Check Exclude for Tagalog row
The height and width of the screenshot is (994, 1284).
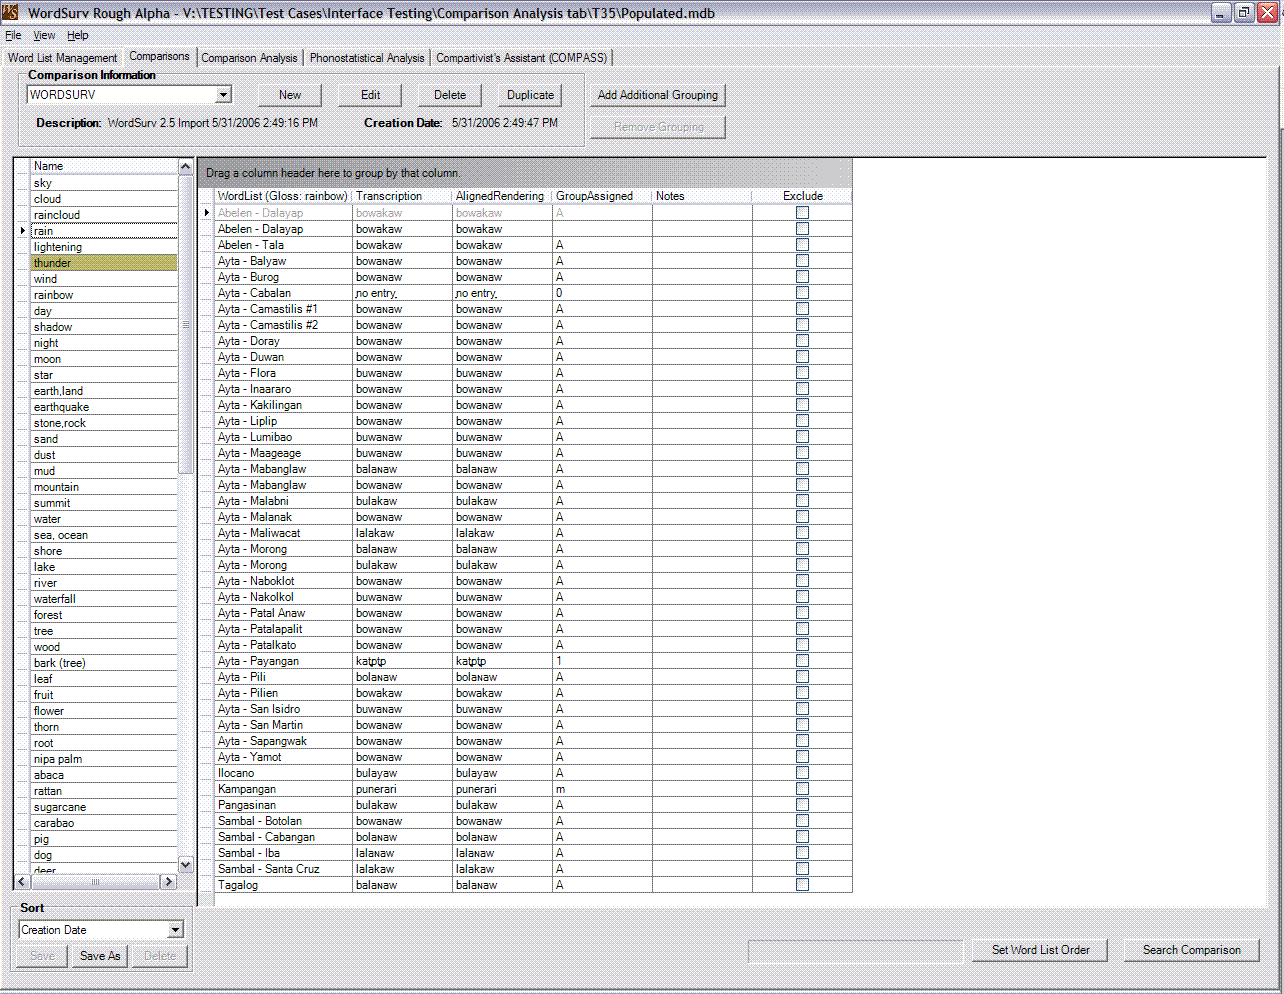point(802,885)
